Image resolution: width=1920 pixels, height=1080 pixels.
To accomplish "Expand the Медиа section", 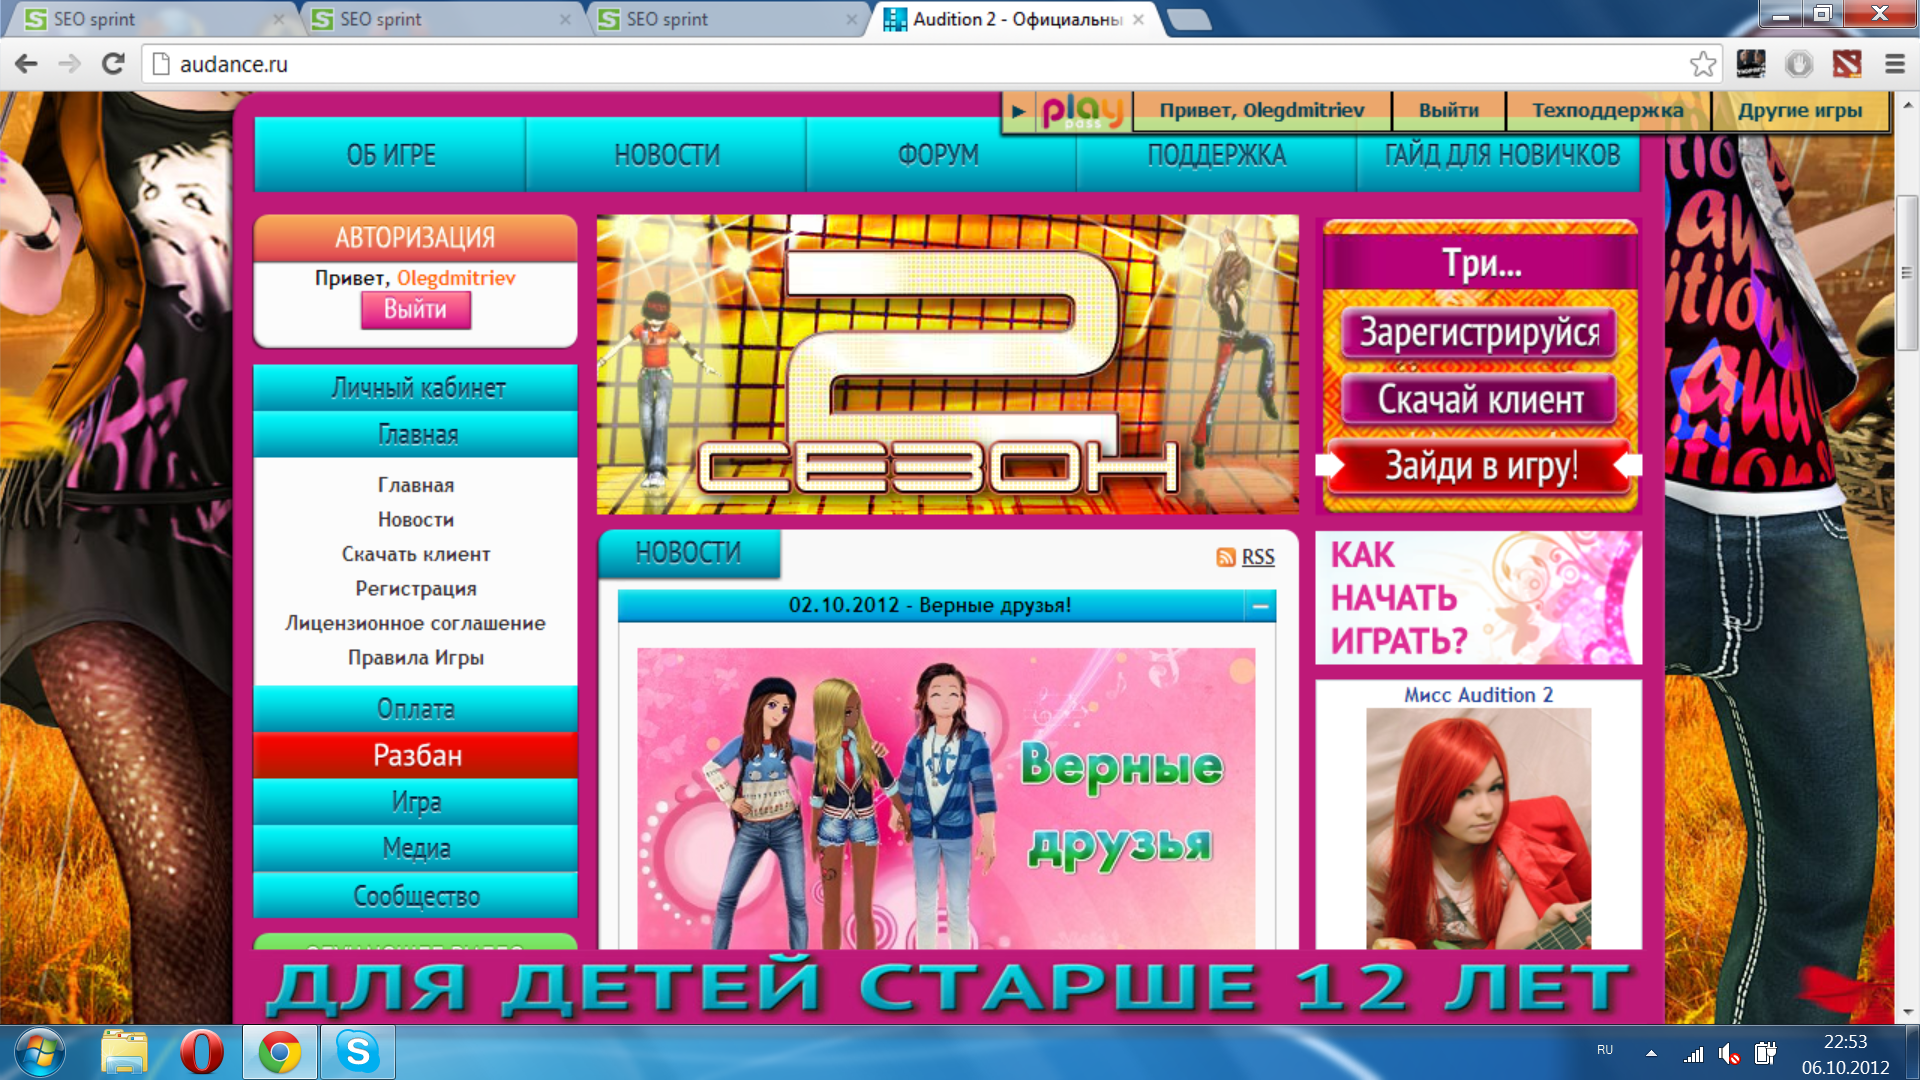I will [x=416, y=848].
